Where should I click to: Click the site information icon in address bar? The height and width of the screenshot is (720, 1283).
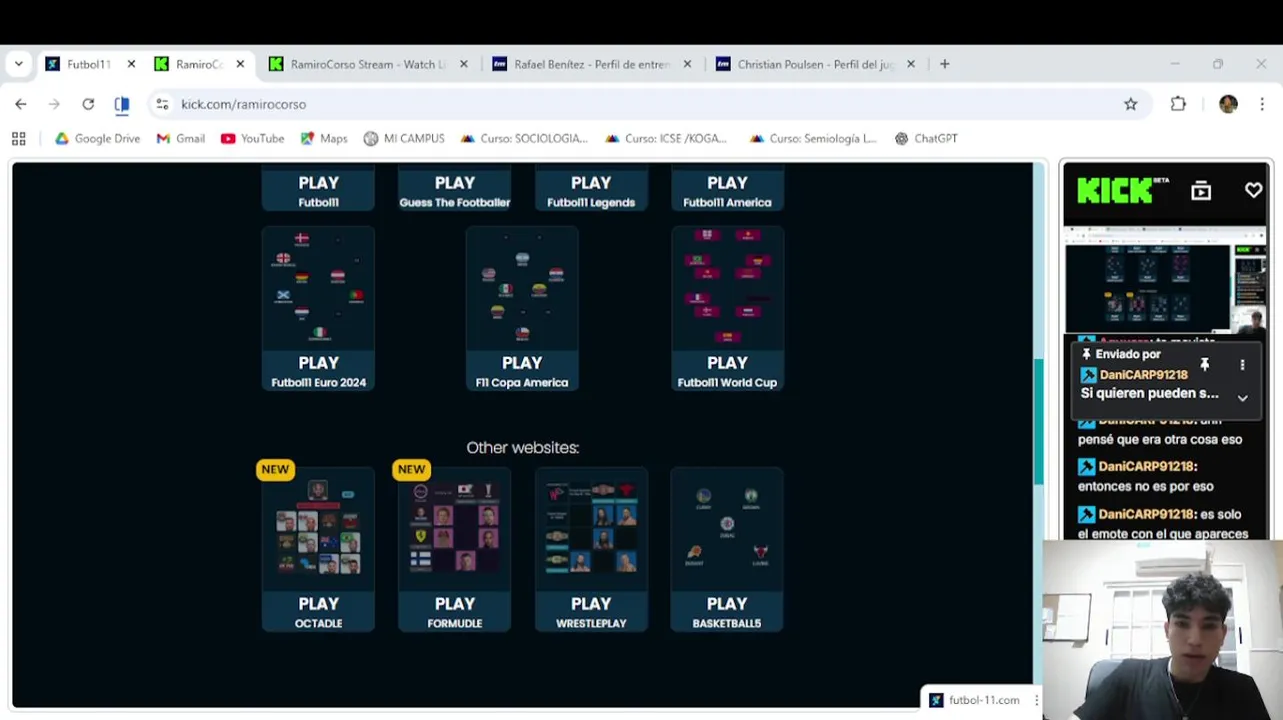tap(162, 104)
